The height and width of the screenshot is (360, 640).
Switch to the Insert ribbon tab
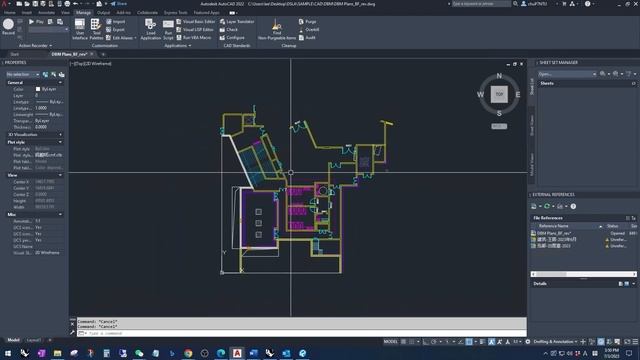[x=27, y=13]
